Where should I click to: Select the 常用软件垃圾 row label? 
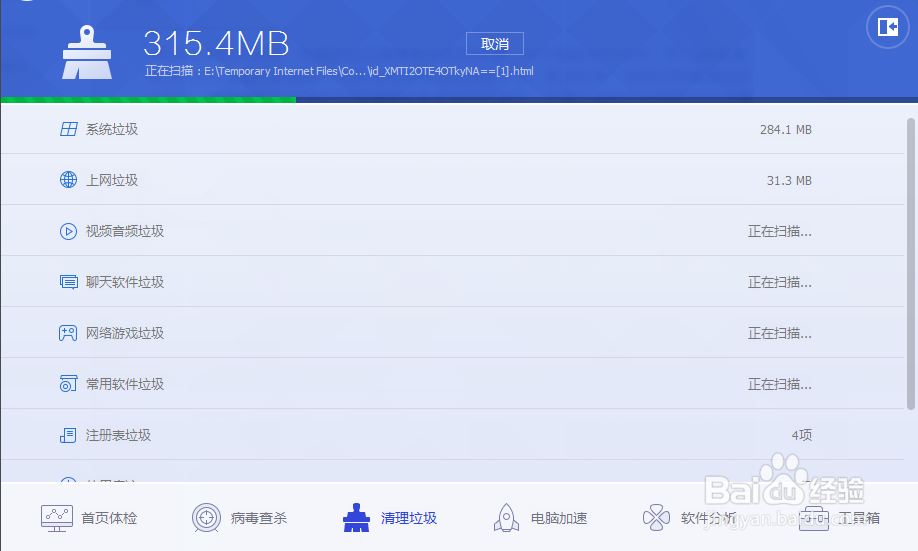125,384
